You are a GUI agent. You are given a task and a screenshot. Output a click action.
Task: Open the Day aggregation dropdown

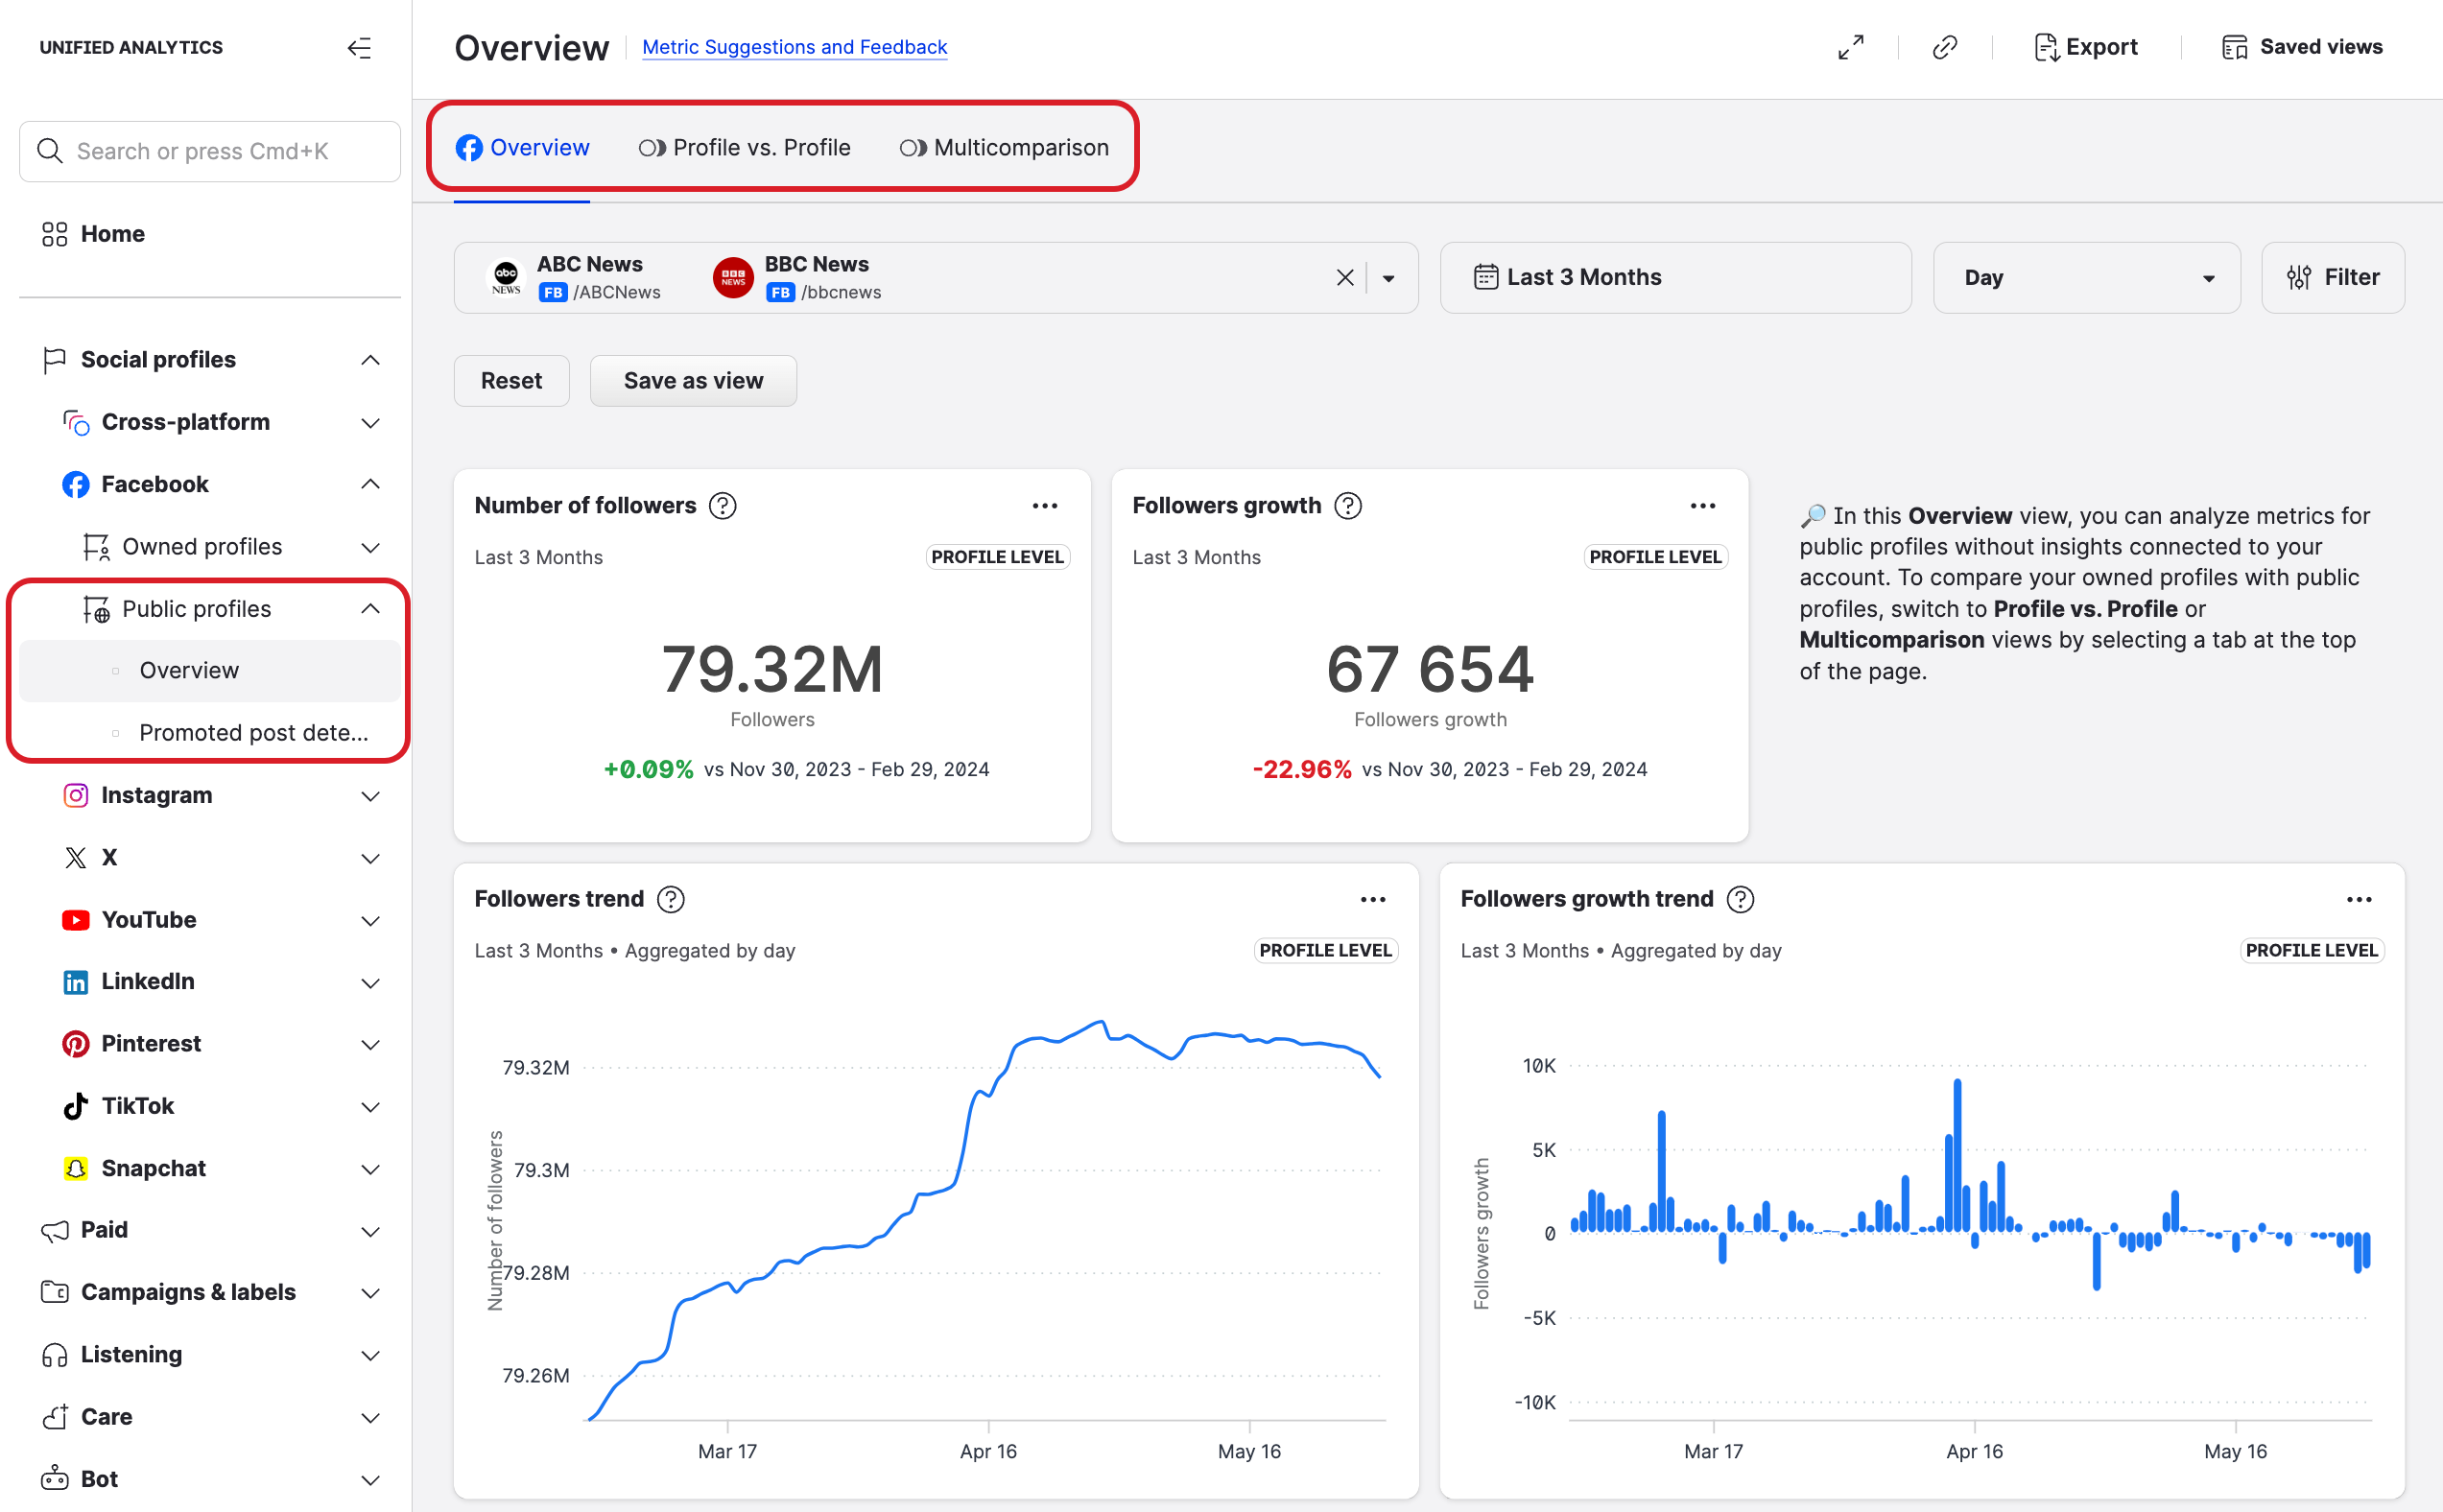pos(2086,277)
